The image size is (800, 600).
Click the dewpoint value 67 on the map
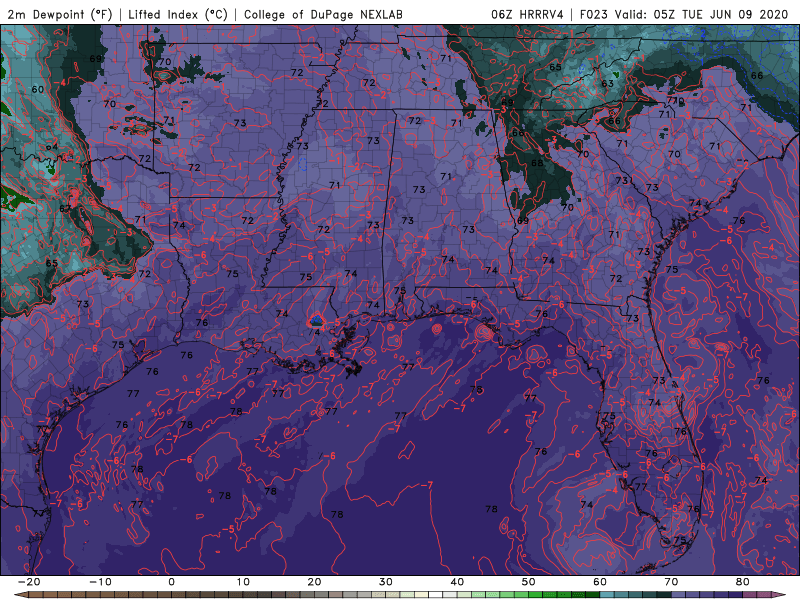click(65, 209)
